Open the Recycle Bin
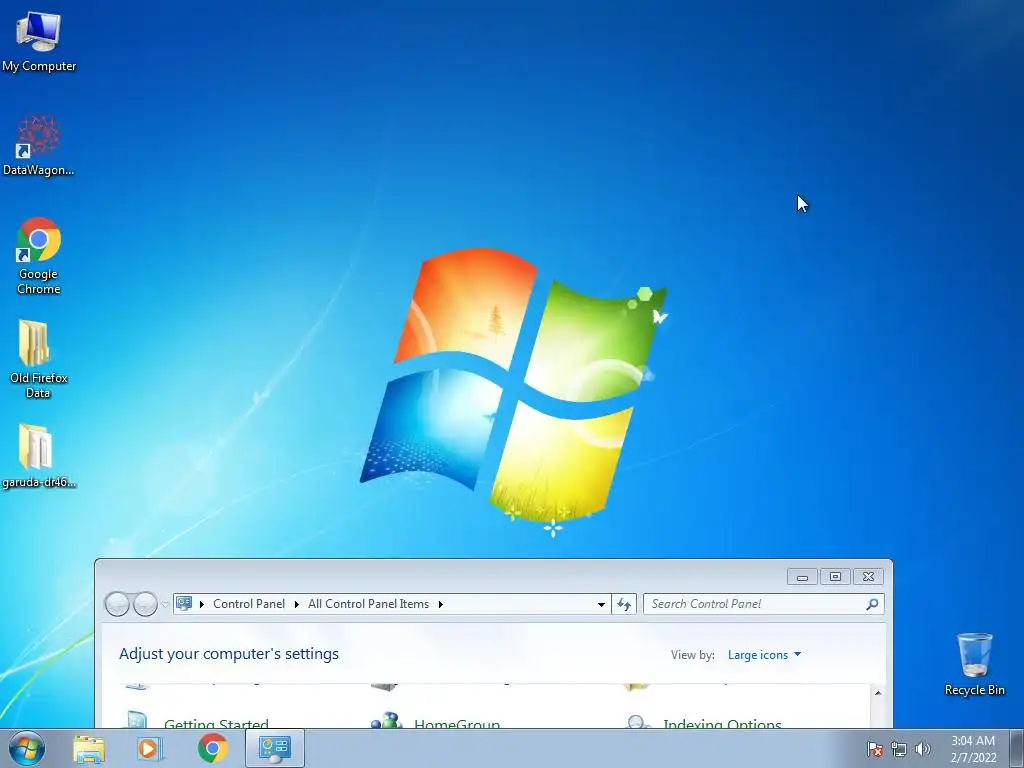This screenshot has width=1024, height=768. coord(974,664)
